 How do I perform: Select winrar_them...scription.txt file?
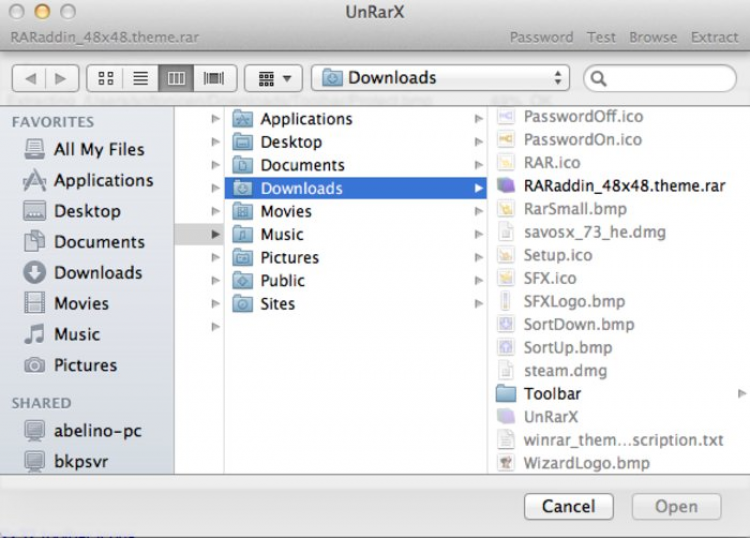[x=610, y=440]
